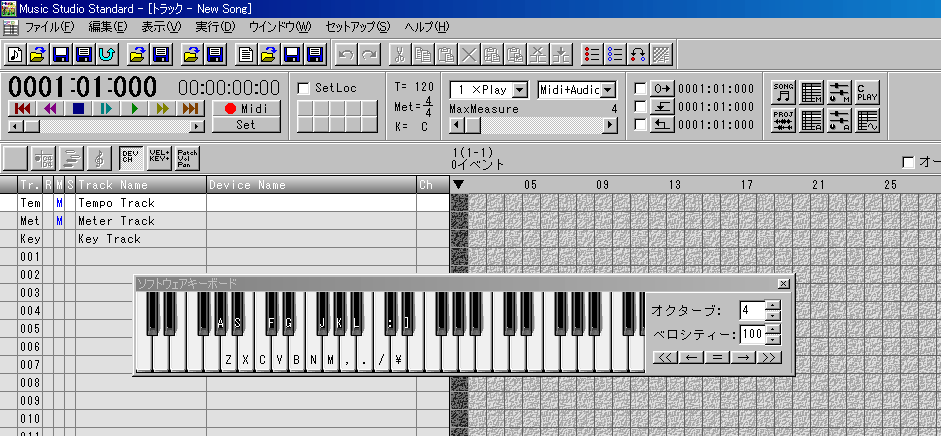The height and width of the screenshot is (436, 941).
Task: Open the treble clef score editor
Action: point(98,158)
